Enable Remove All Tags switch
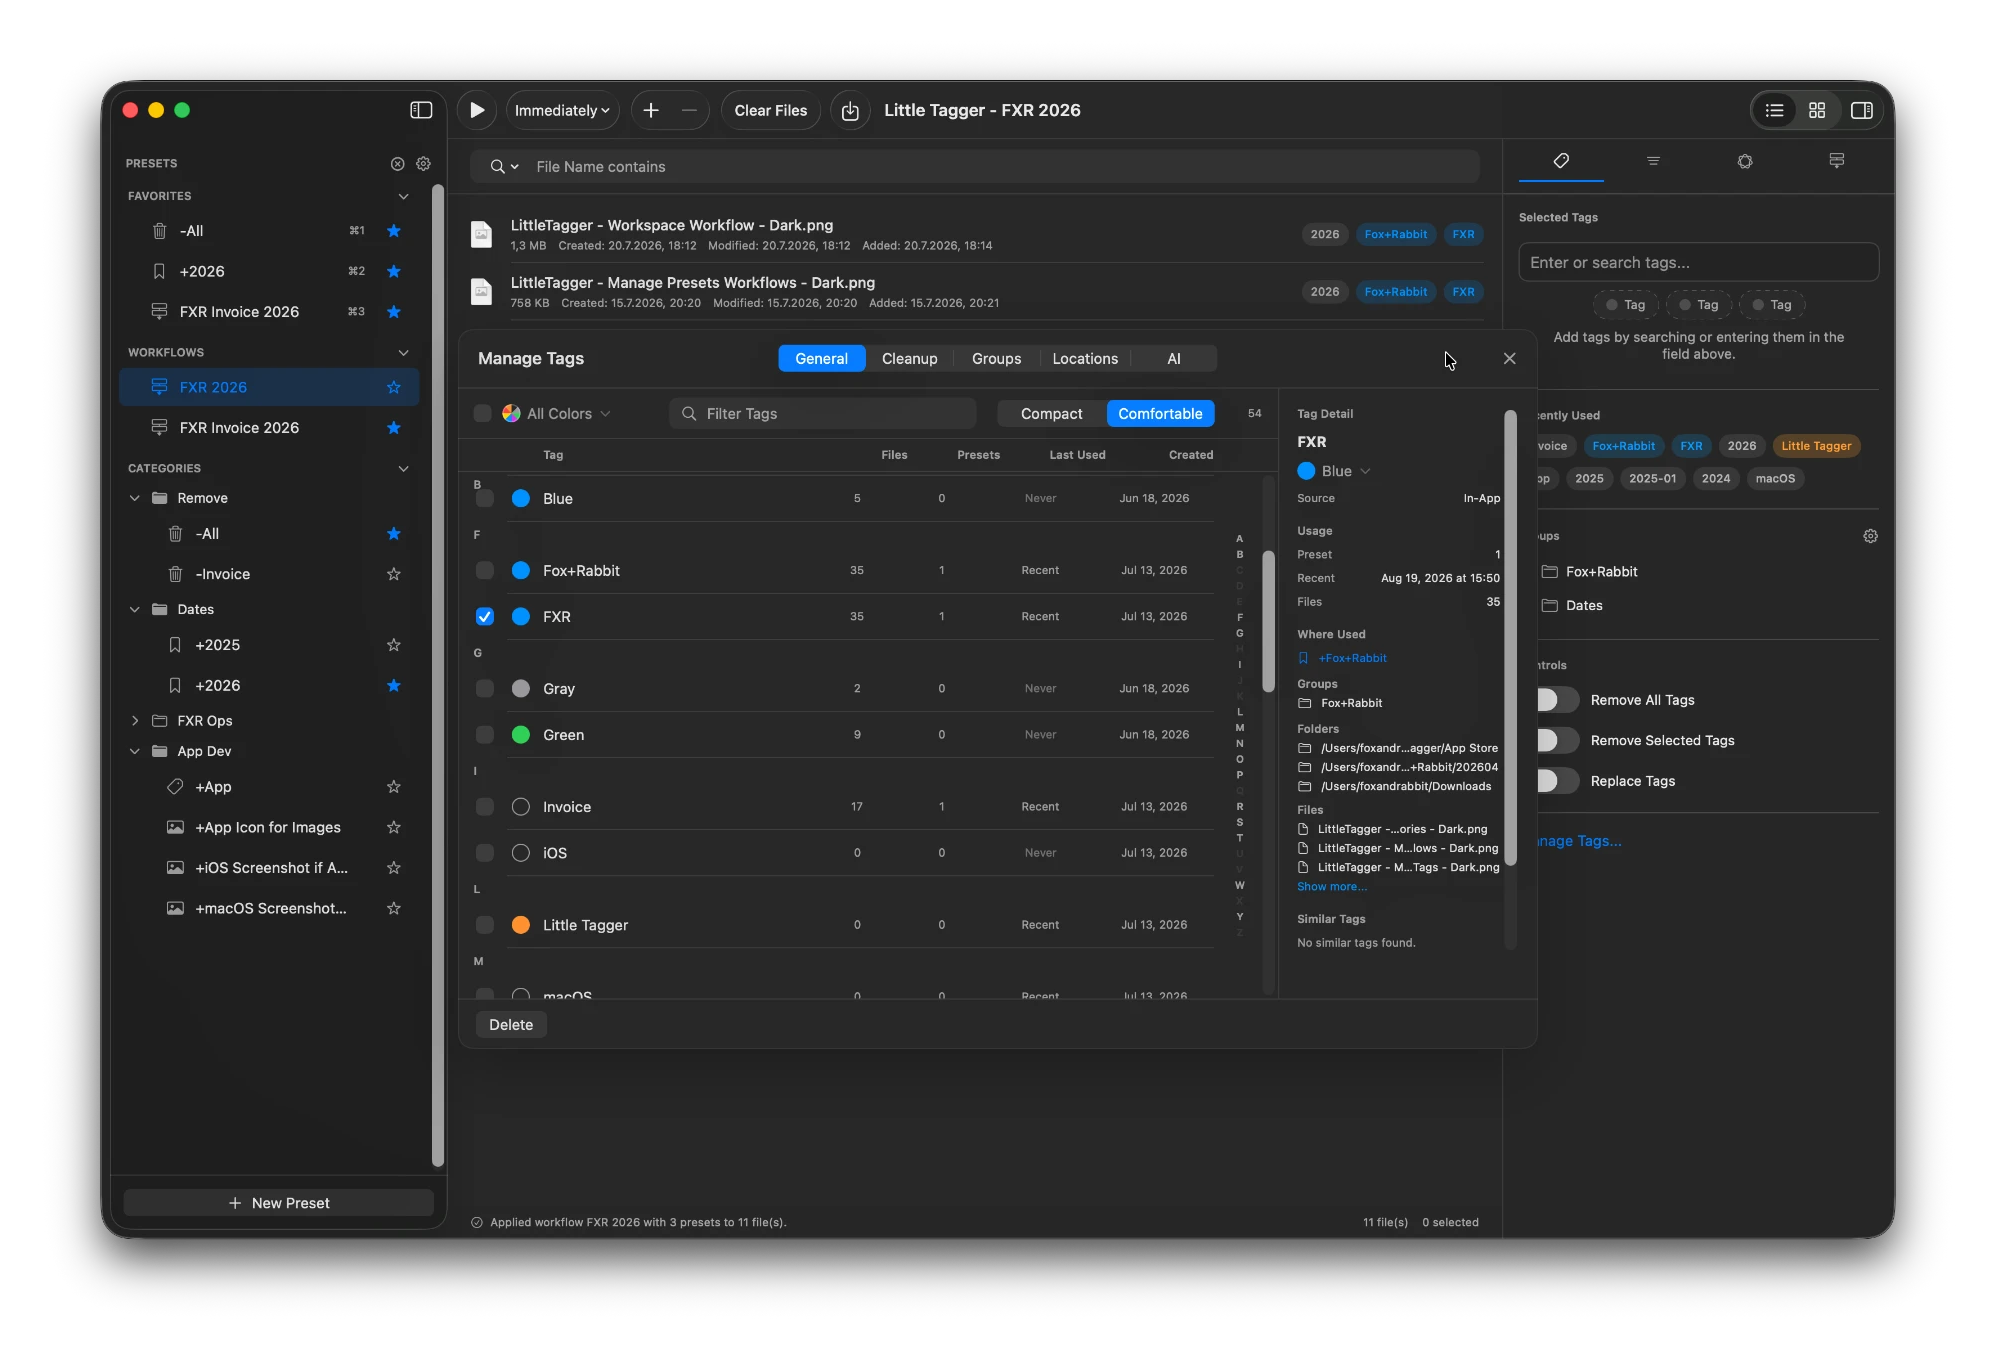The width and height of the screenshot is (1995, 1360). 1556,700
